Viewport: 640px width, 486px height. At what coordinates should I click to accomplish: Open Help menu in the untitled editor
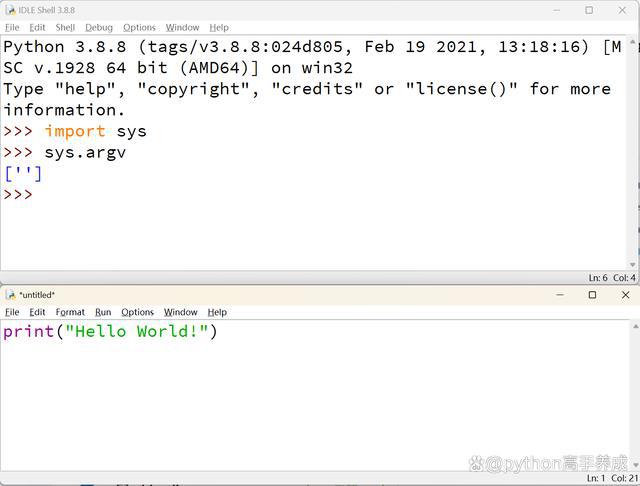click(x=217, y=312)
